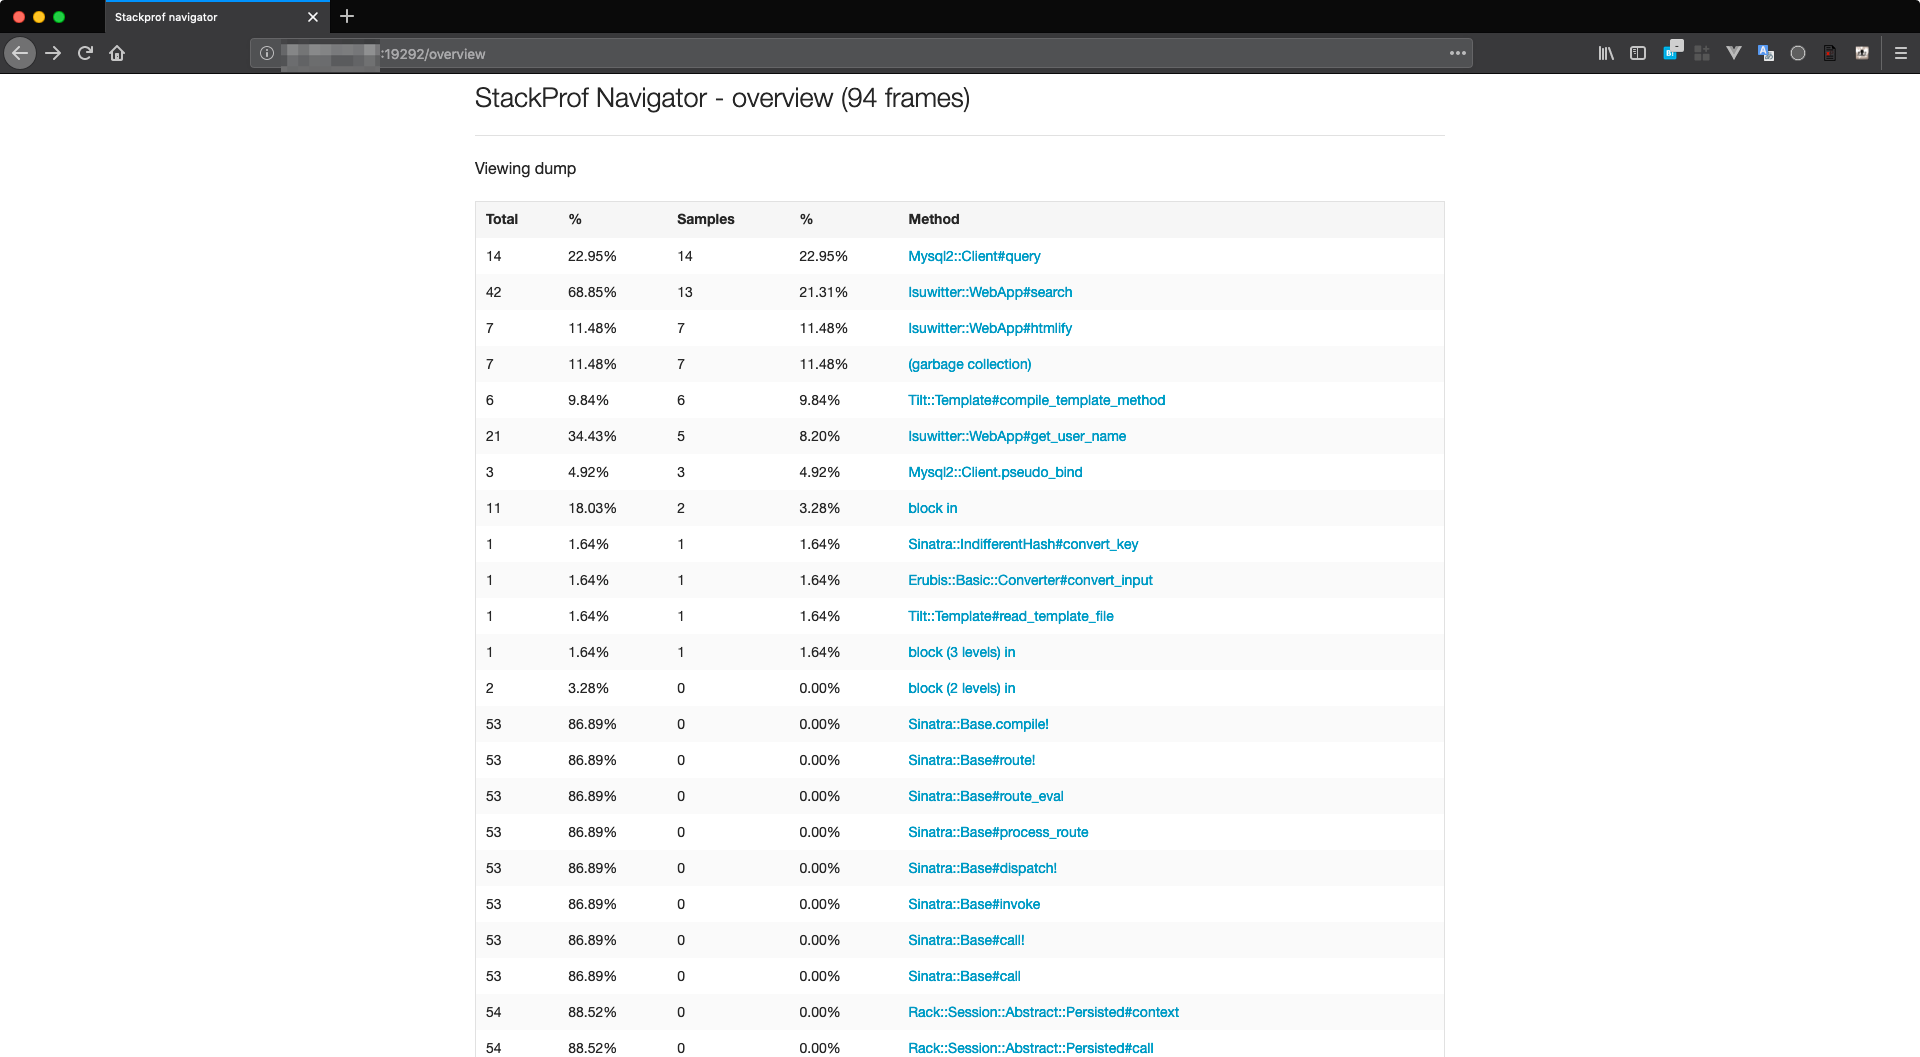Image resolution: width=1920 pixels, height=1057 pixels.
Task: Toggle the browser sidebar
Action: pos(1638,53)
